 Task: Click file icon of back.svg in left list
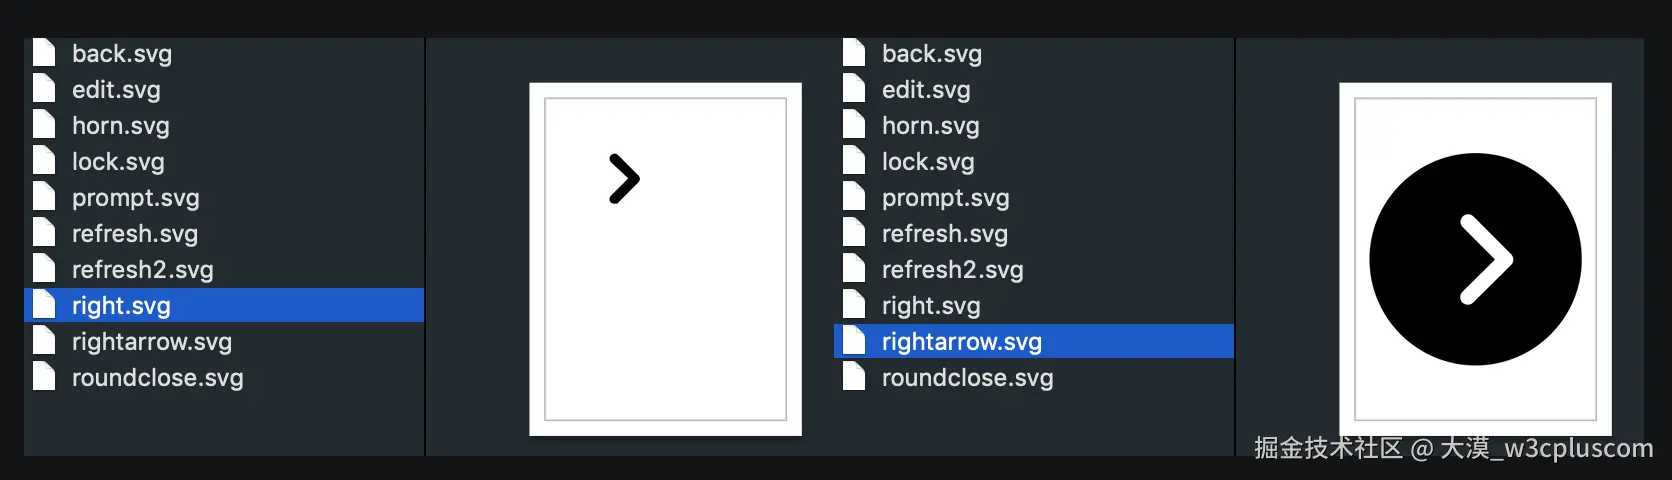[x=44, y=53]
